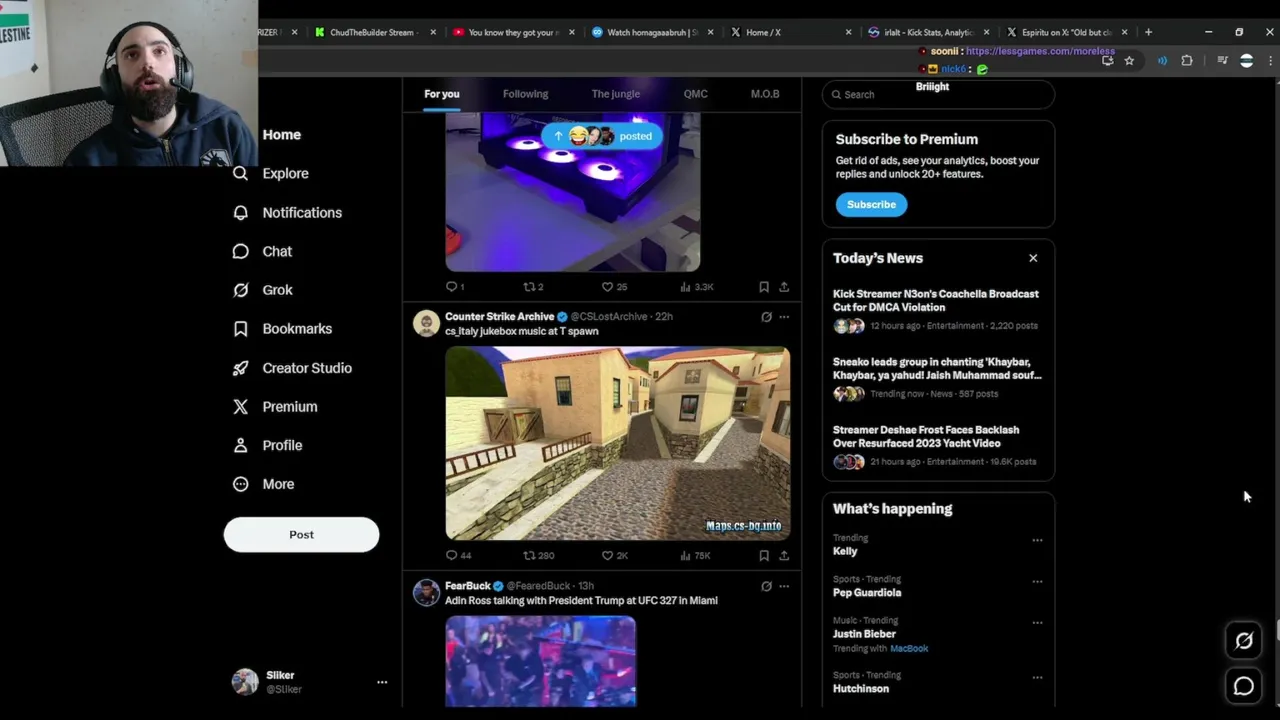Select the For you timeline tab
Image resolution: width=1280 pixels, height=720 pixels.
441,94
